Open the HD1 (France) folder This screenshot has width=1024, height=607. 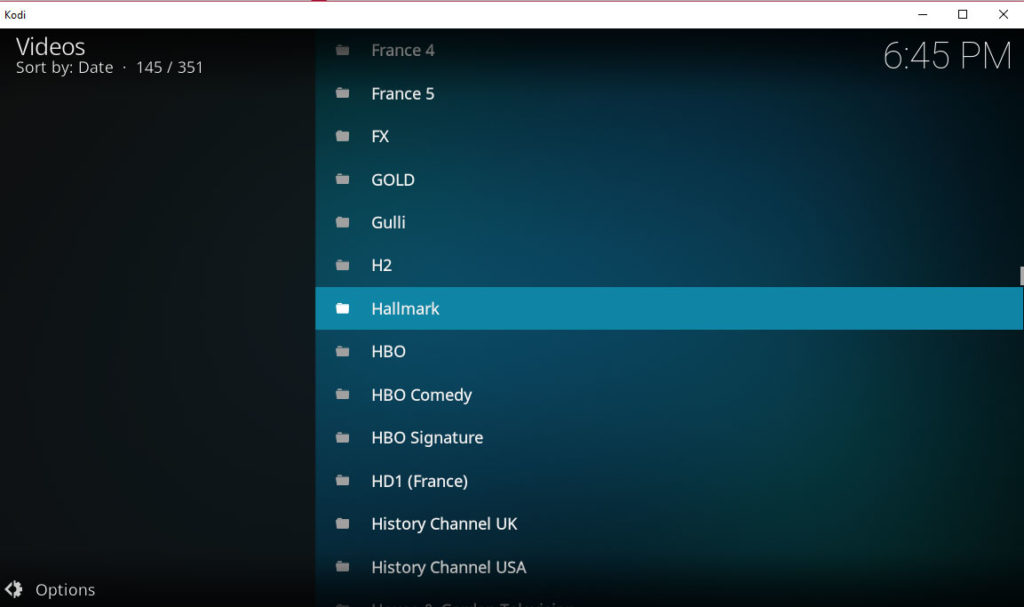tap(418, 480)
